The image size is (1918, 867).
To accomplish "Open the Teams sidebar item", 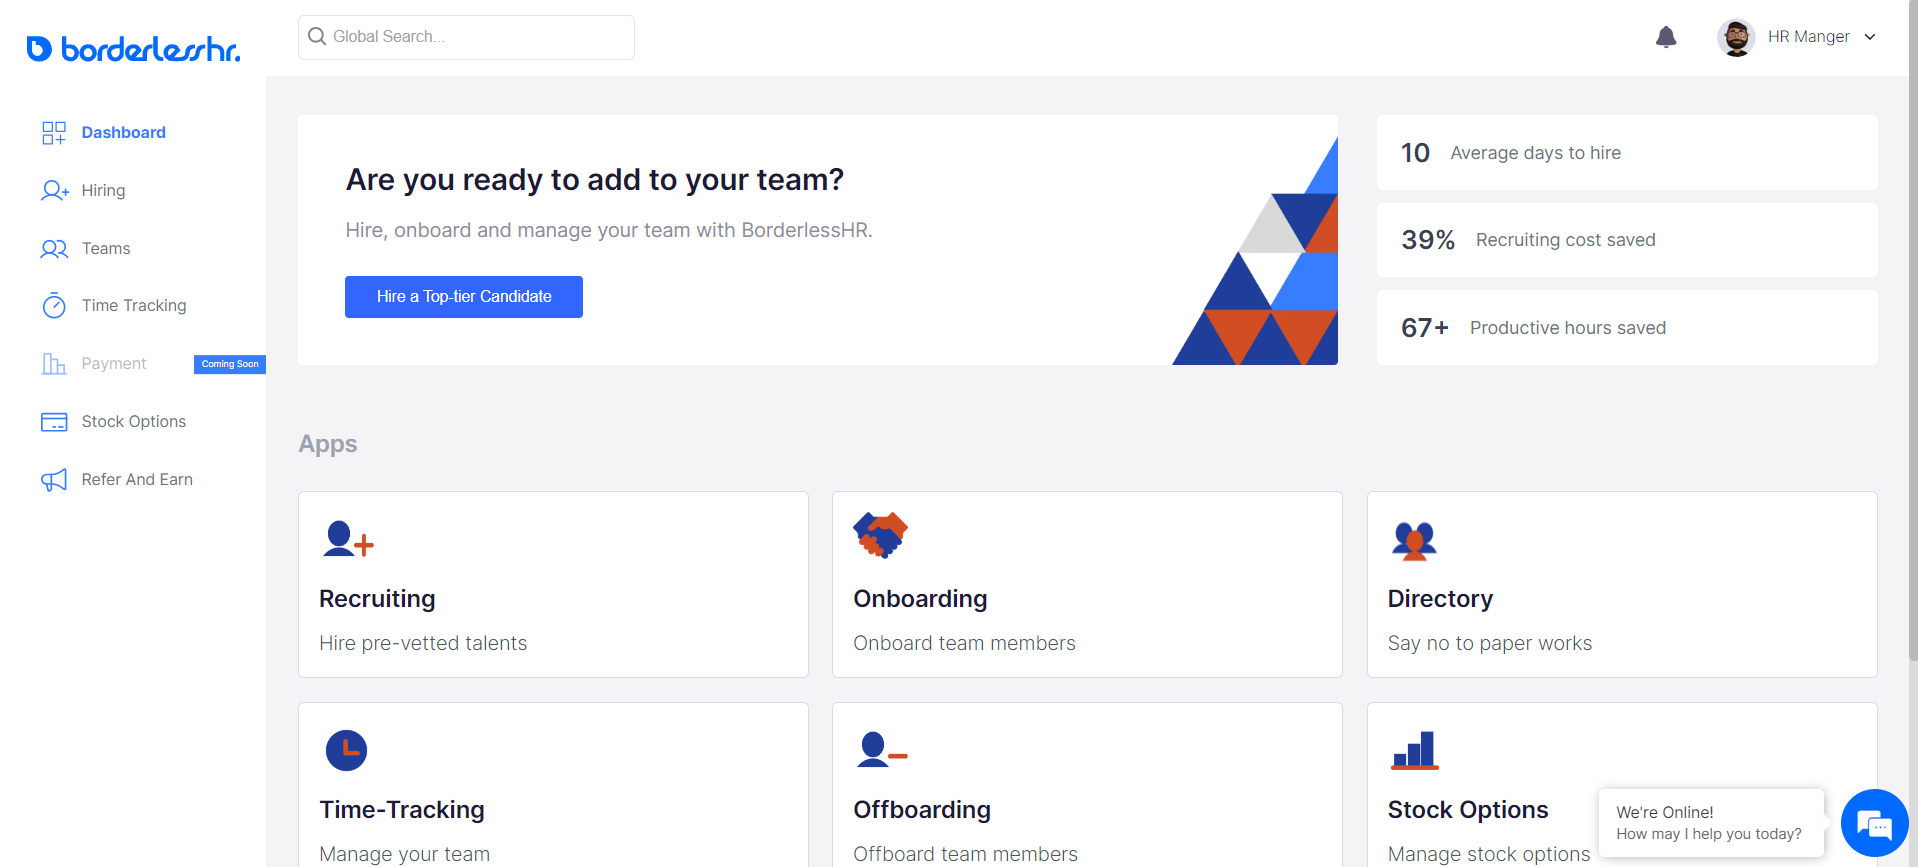I will 106,249.
